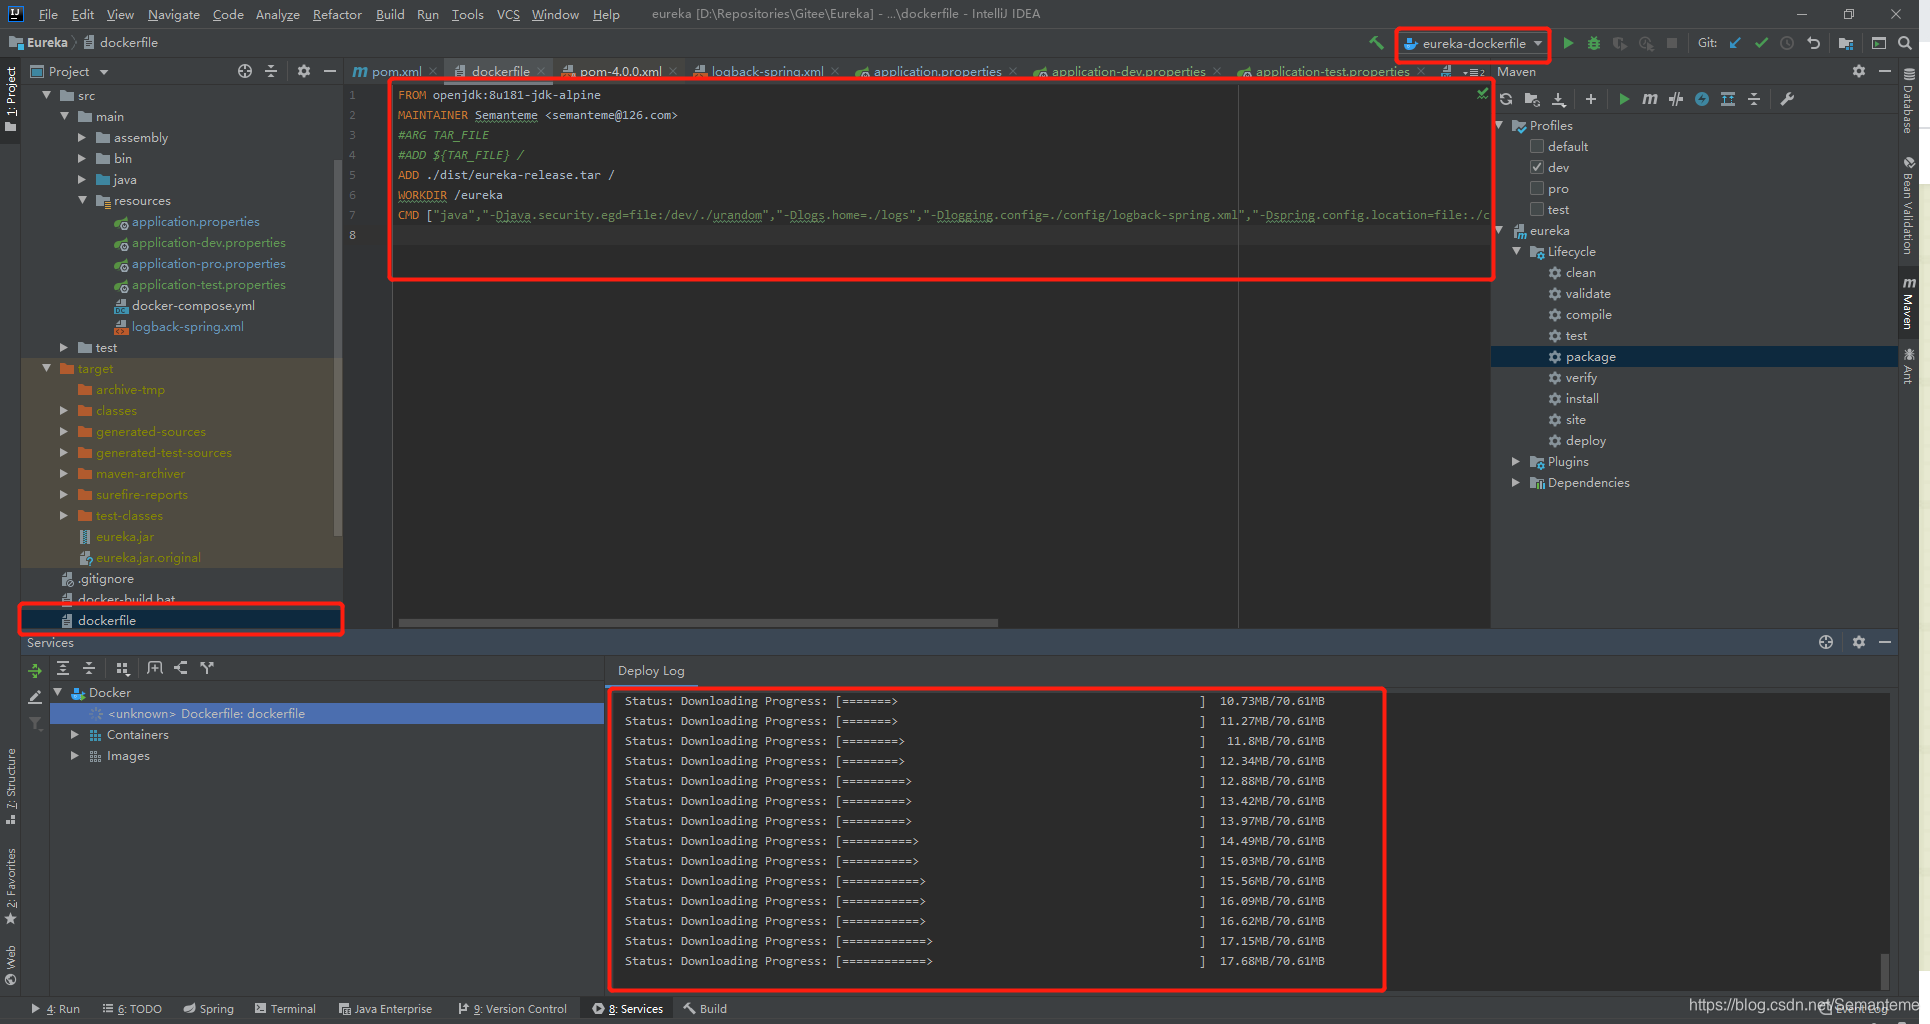This screenshot has width=1930, height=1024.
Task: Click Git update project arrow
Action: [1735, 43]
